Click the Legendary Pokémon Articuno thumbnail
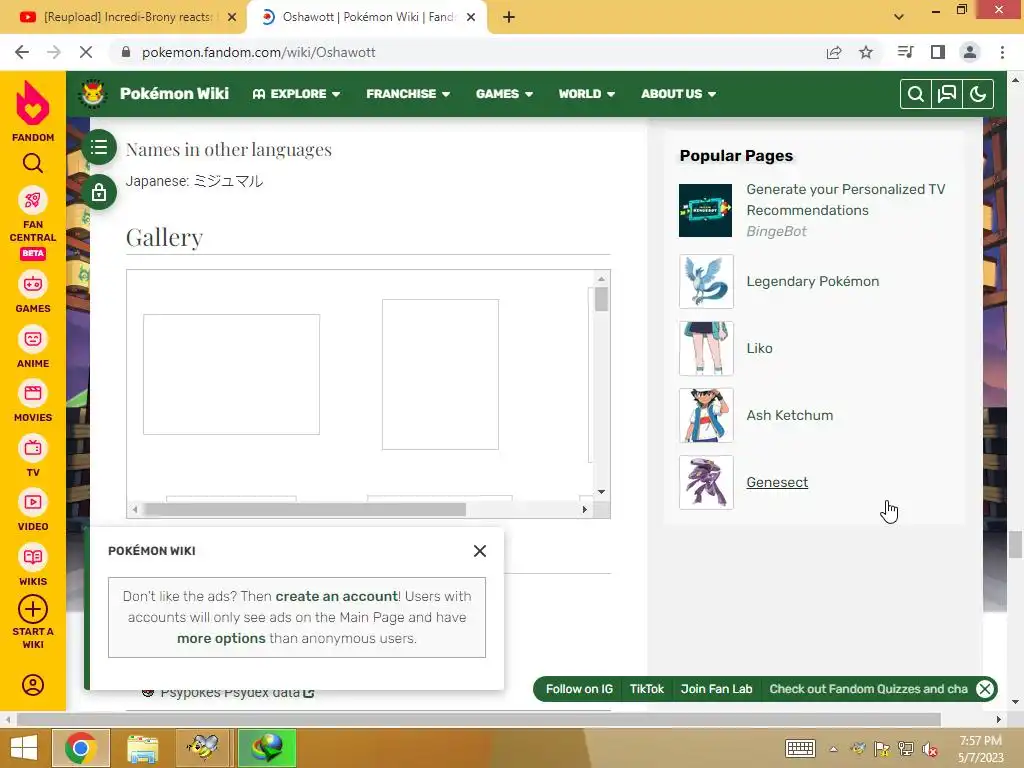Screen dimensions: 1024x768 706,281
